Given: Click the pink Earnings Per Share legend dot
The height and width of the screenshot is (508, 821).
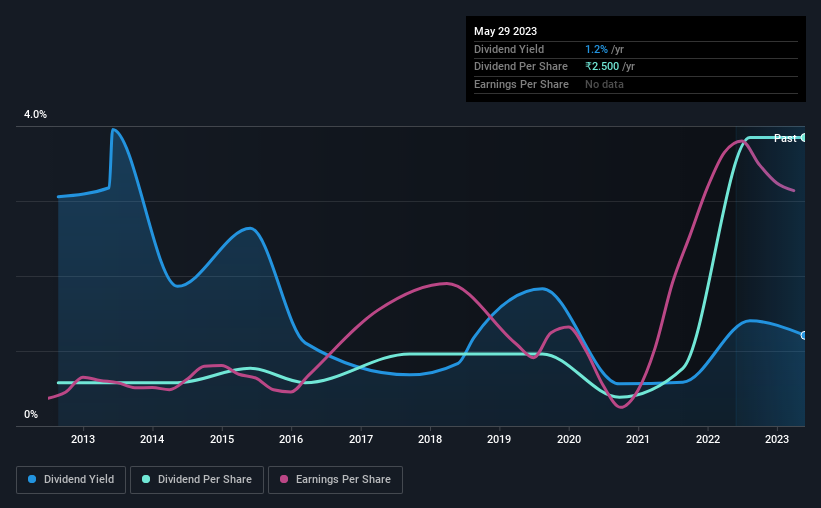Looking at the screenshot, I should pos(284,479).
